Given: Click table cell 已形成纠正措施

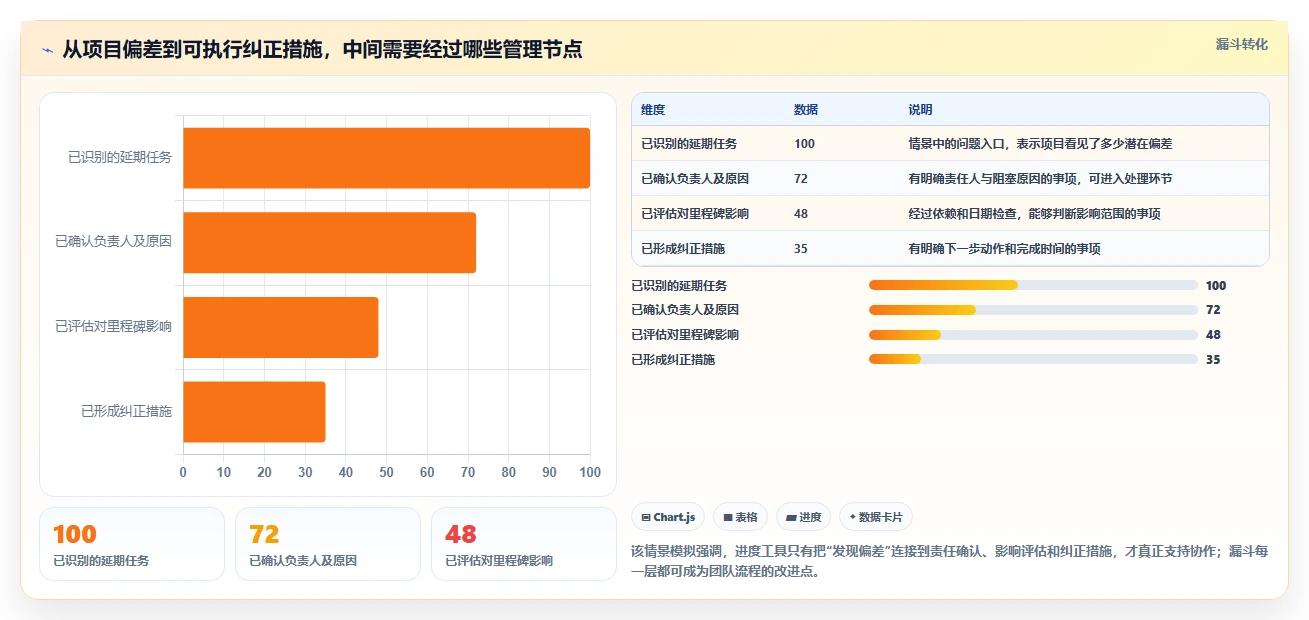Looking at the screenshot, I should 683,249.
